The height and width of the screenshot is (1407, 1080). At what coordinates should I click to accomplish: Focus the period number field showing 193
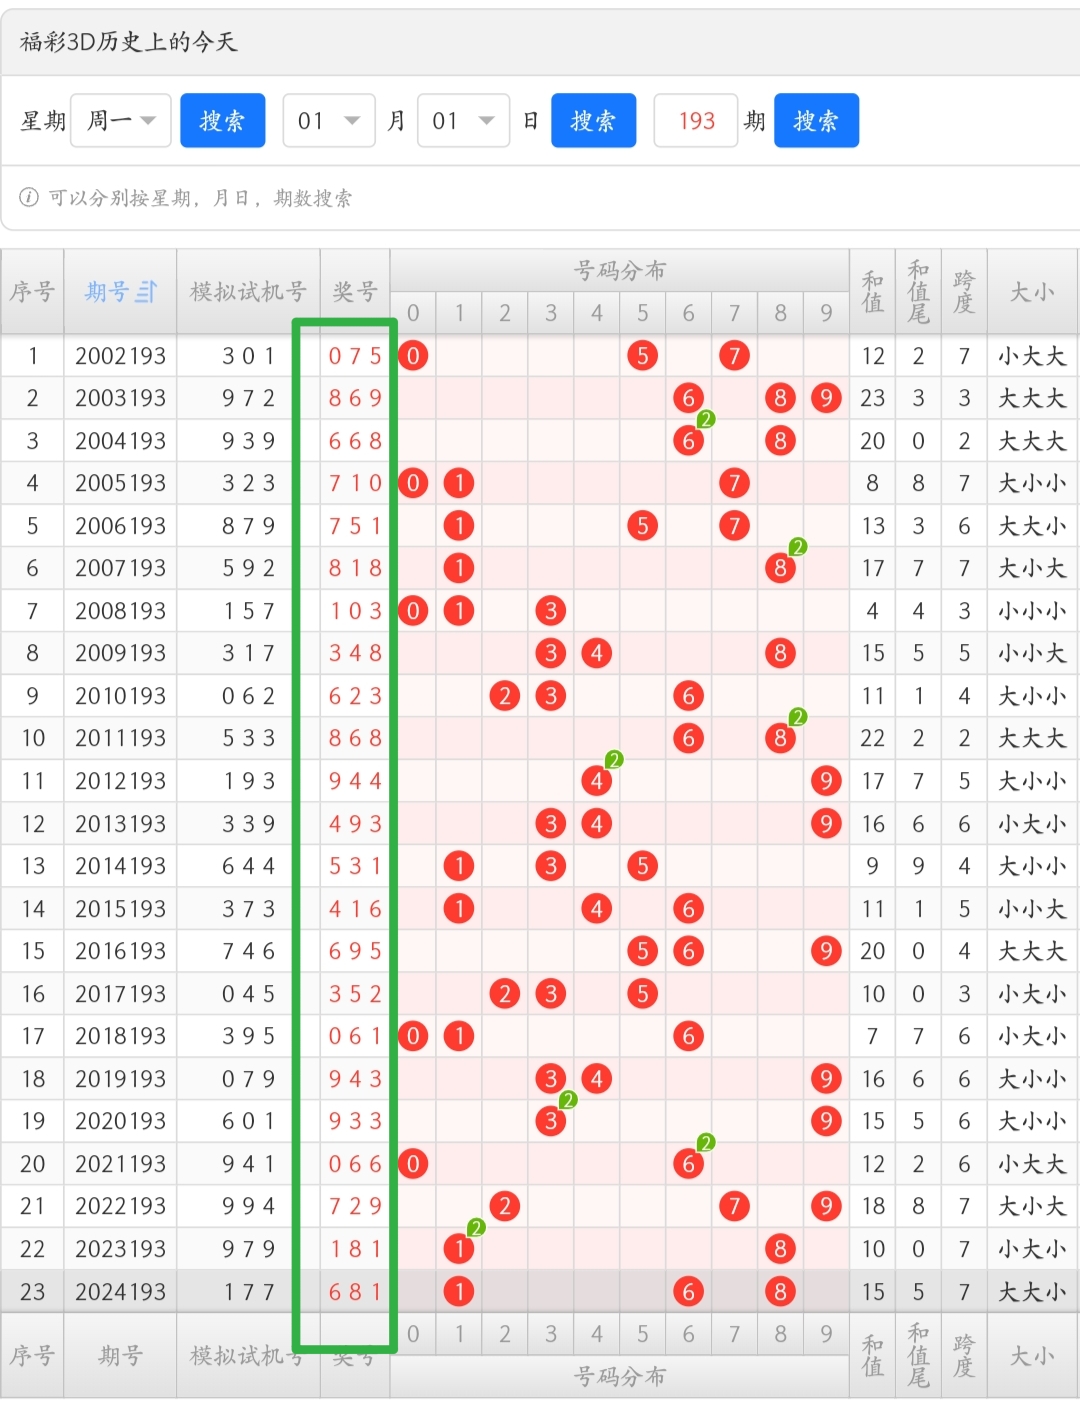pyautogui.click(x=696, y=121)
